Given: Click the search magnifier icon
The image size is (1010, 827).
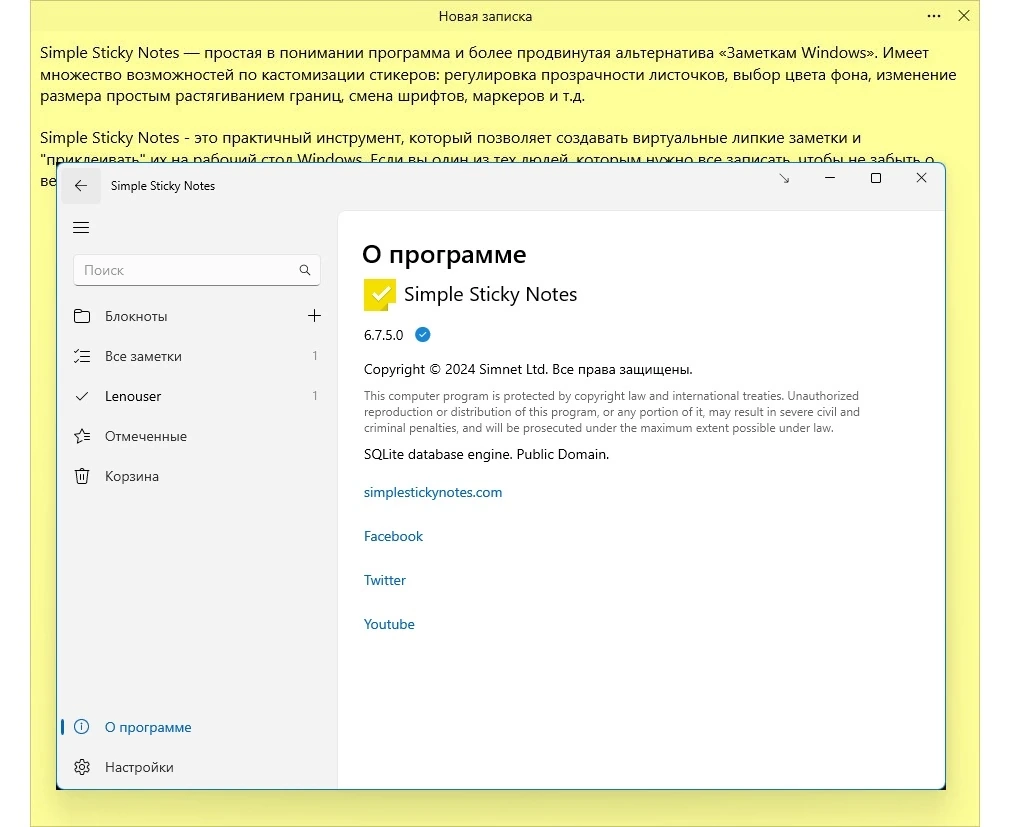Looking at the screenshot, I should (x=305, y=270).
